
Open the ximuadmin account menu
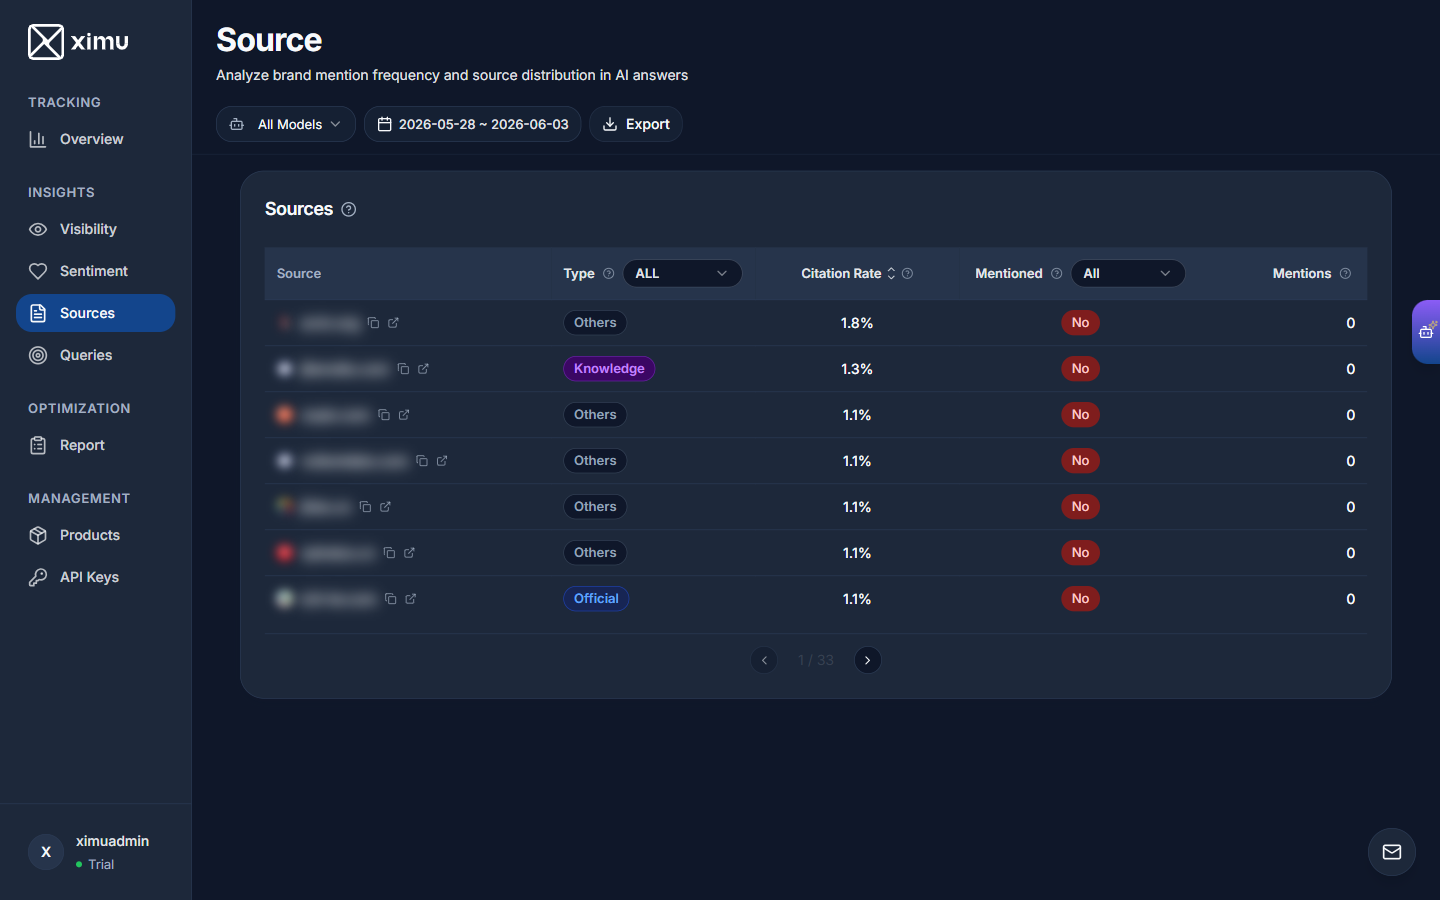click(x=96, y=852)
